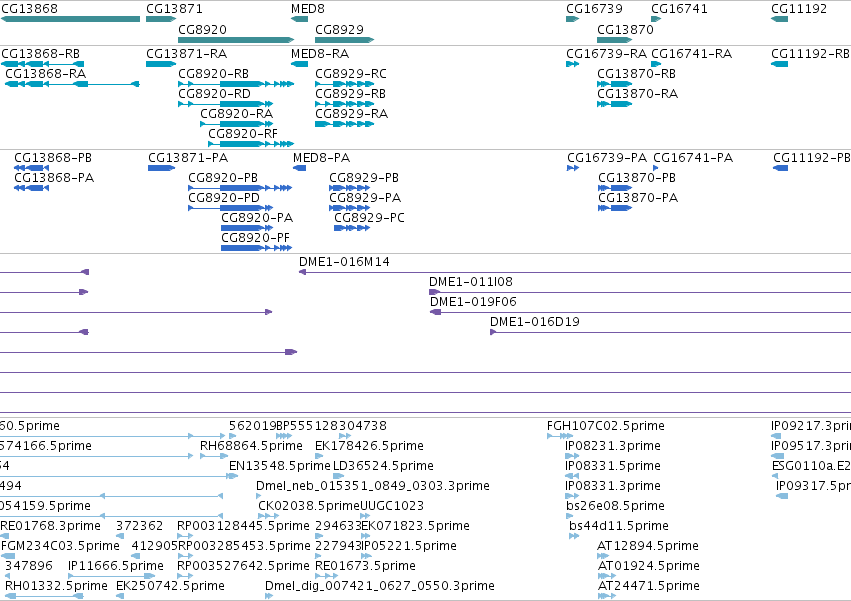Image resolution: width=851 pixels, height=601 pixels.
Task: Open protein label CG13871-PA
Action: (x=188, y=158)
